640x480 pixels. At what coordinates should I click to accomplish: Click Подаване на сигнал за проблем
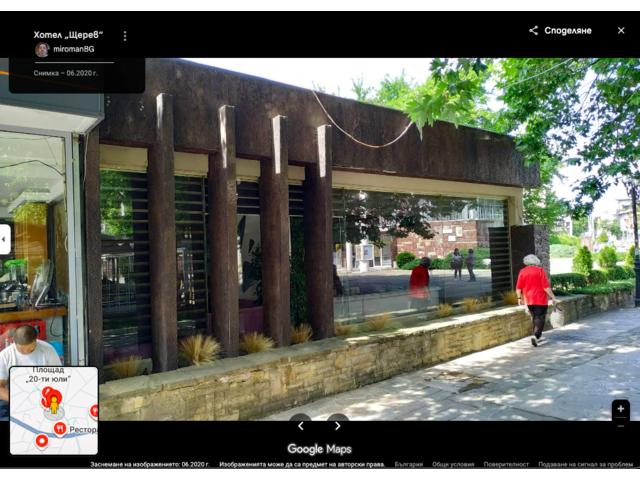tap(584, 464)
